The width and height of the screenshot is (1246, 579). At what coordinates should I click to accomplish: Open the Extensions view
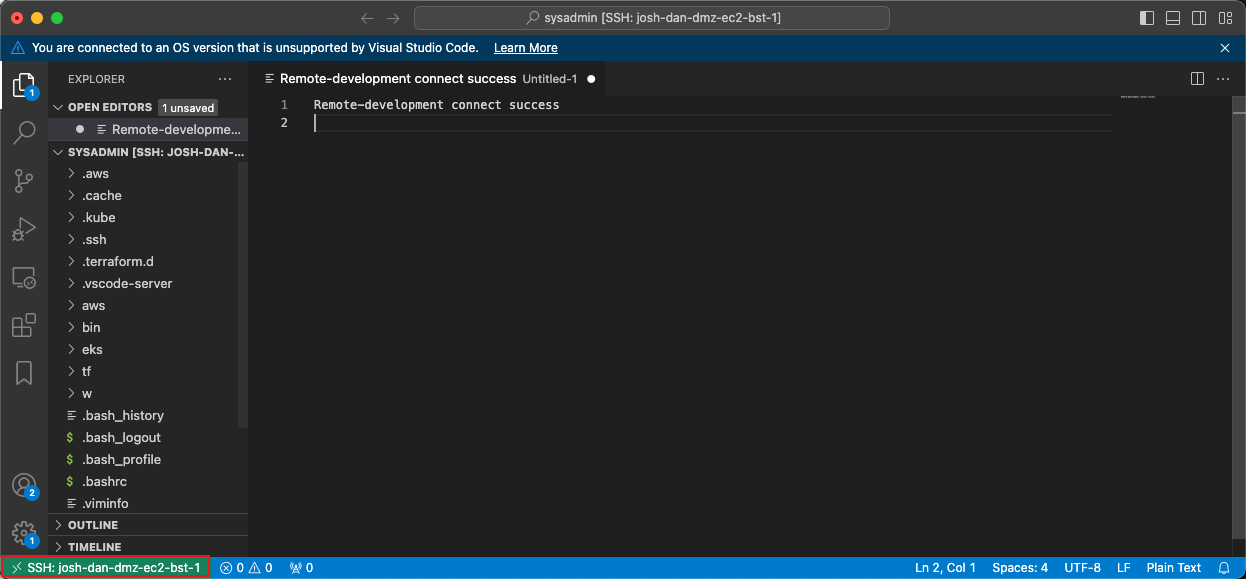click(x=24, y=325)
